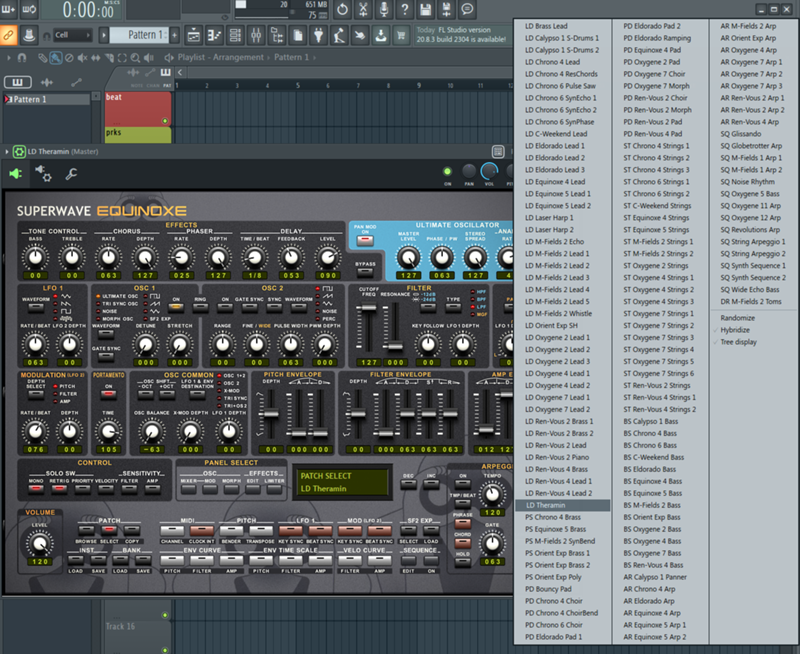Toggle the MONO solo switch
This screenshot has width=800, height=654.
[x=36, y=489]
